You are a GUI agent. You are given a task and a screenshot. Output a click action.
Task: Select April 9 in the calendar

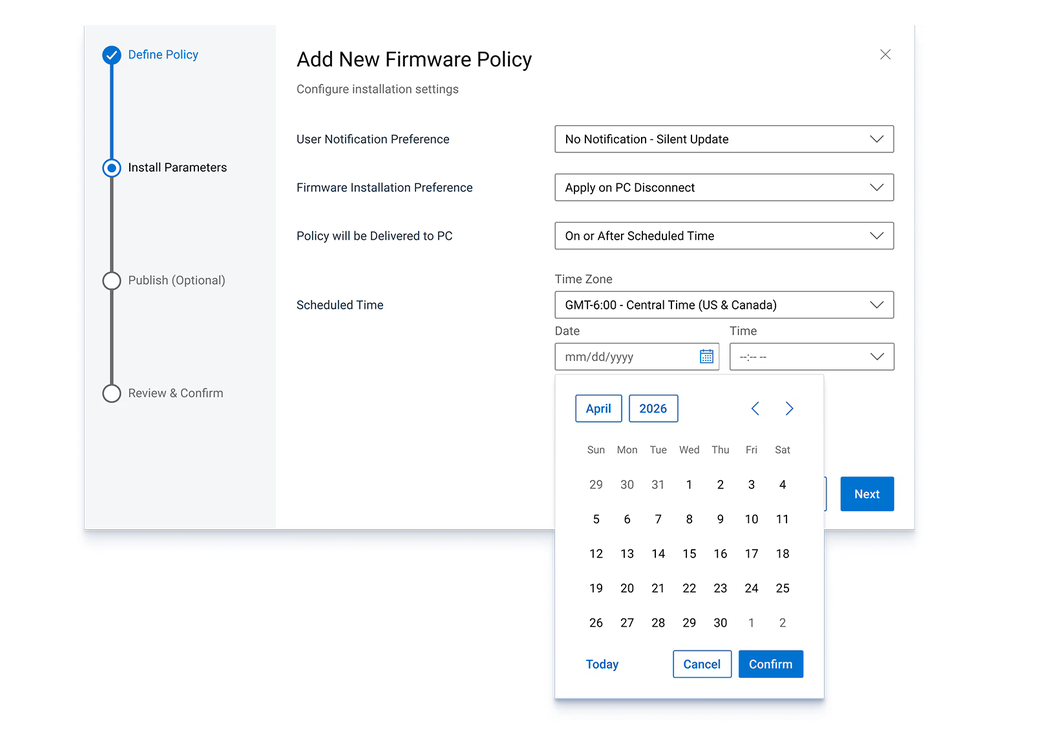click(x=720, y=519)
